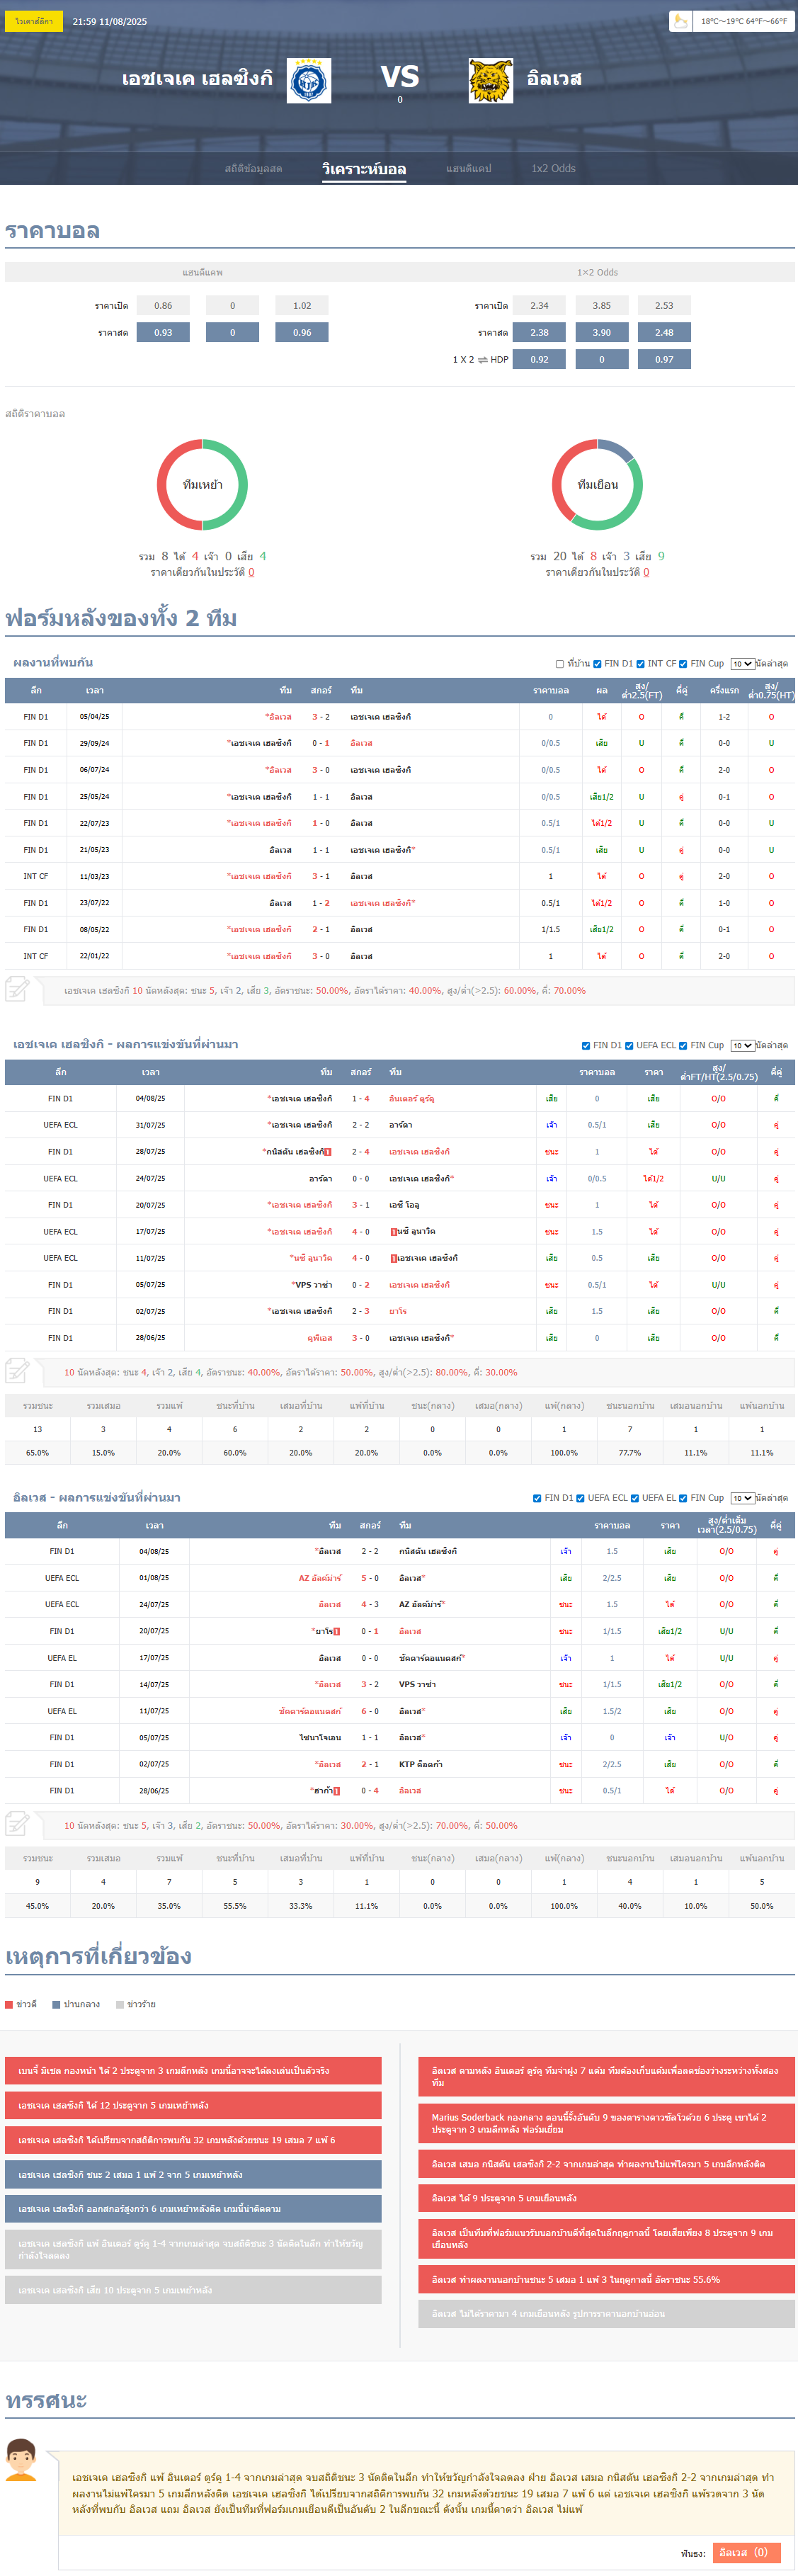This screenshot has height=2576, width=798.
Task: Click the Ilves lynx team crest
Action: pyautogui.click(x=491, y=80)
